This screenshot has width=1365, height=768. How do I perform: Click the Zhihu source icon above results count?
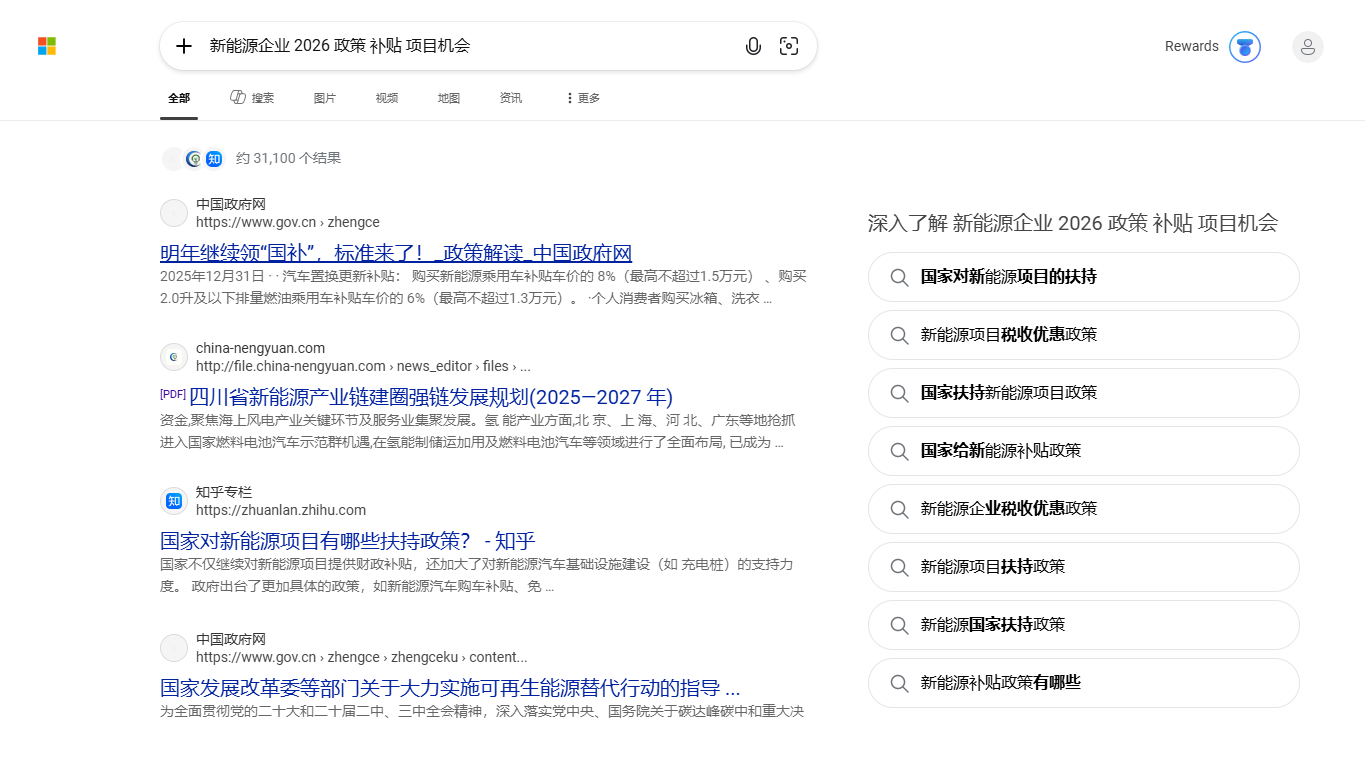(214, 158)
